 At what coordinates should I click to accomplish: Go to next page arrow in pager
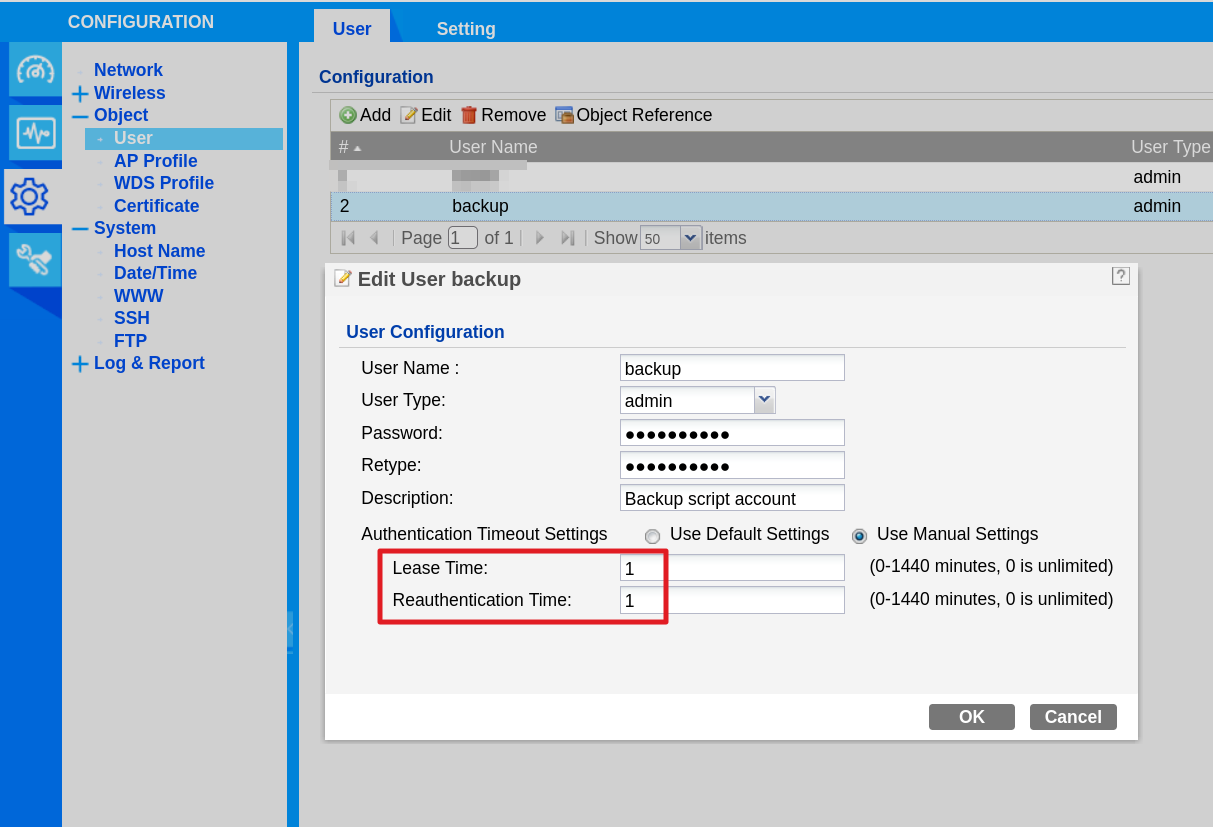click(x=540, y=238)
